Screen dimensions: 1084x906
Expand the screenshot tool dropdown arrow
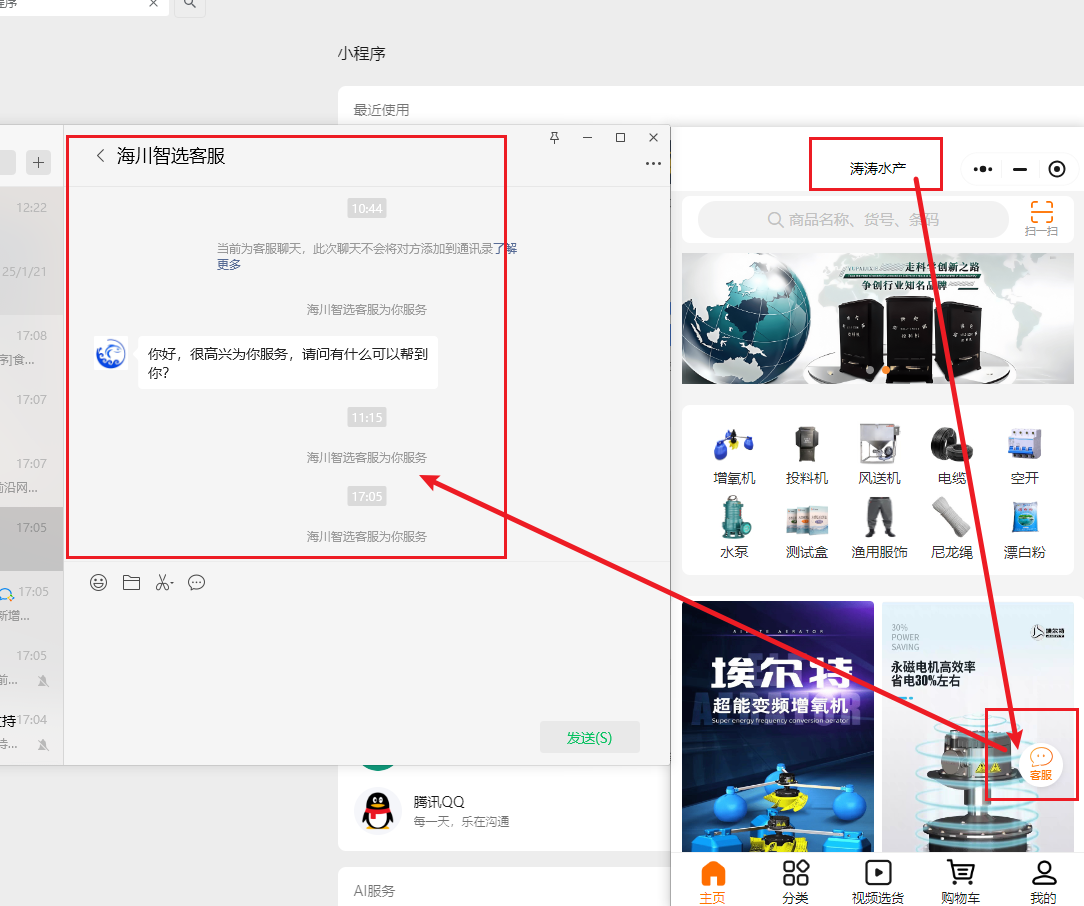pyautogui.click(x=172, y=583)
